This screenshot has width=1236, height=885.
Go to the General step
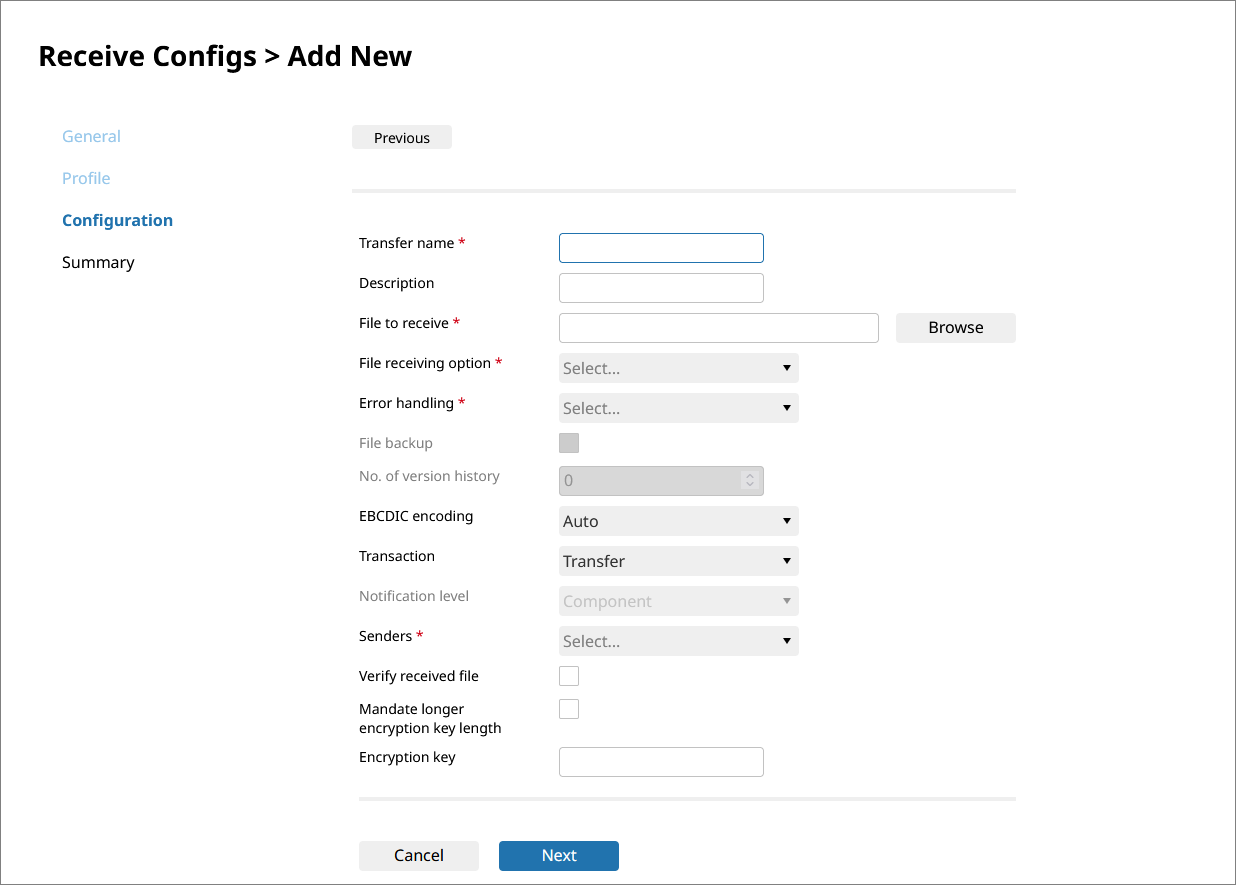pyautogui.click(x=91, y=137)
